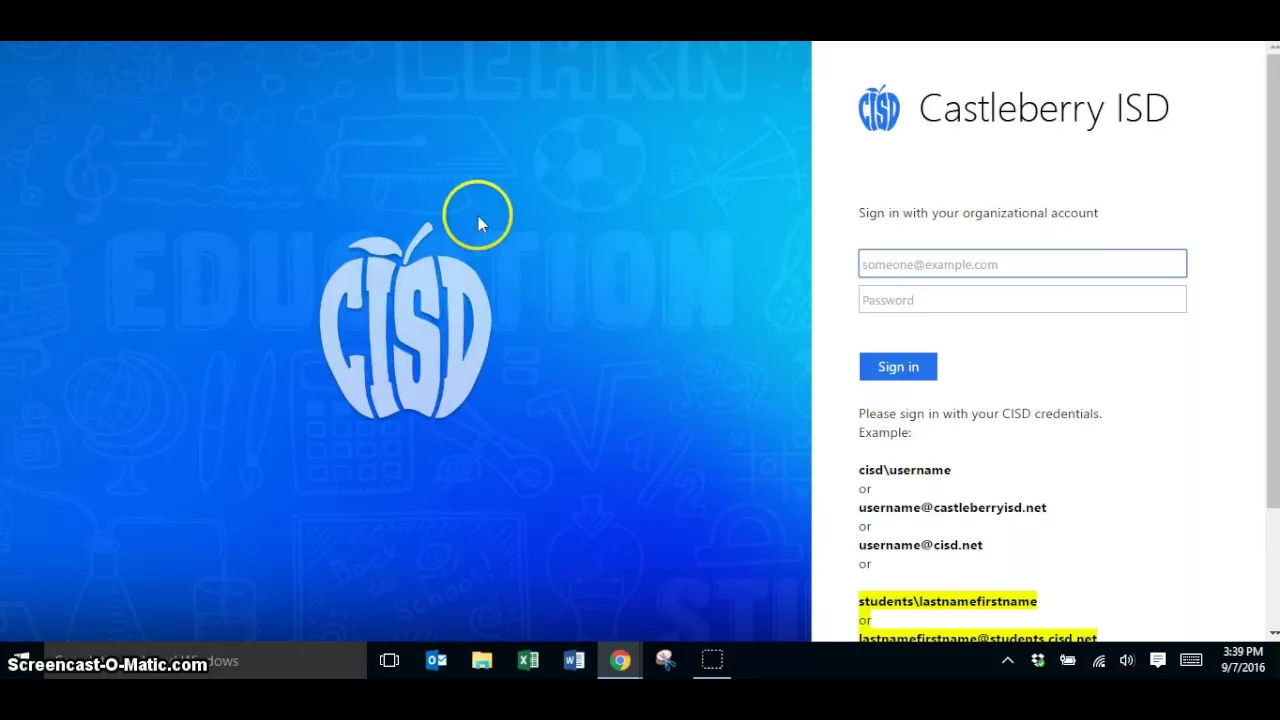Click the touch keyboard tray icon
This screenshot has height=720, width=1280.
pos(1191,661)
